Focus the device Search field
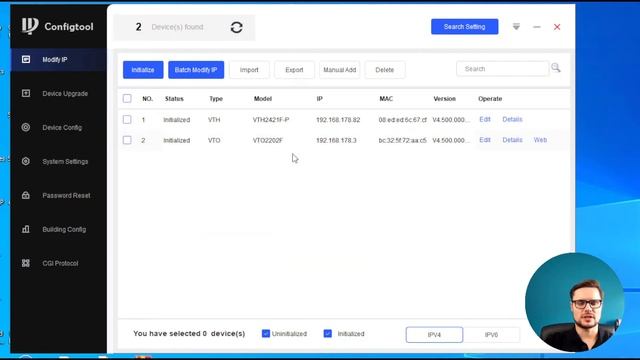640x360 pixels. [x=502, y=69]
